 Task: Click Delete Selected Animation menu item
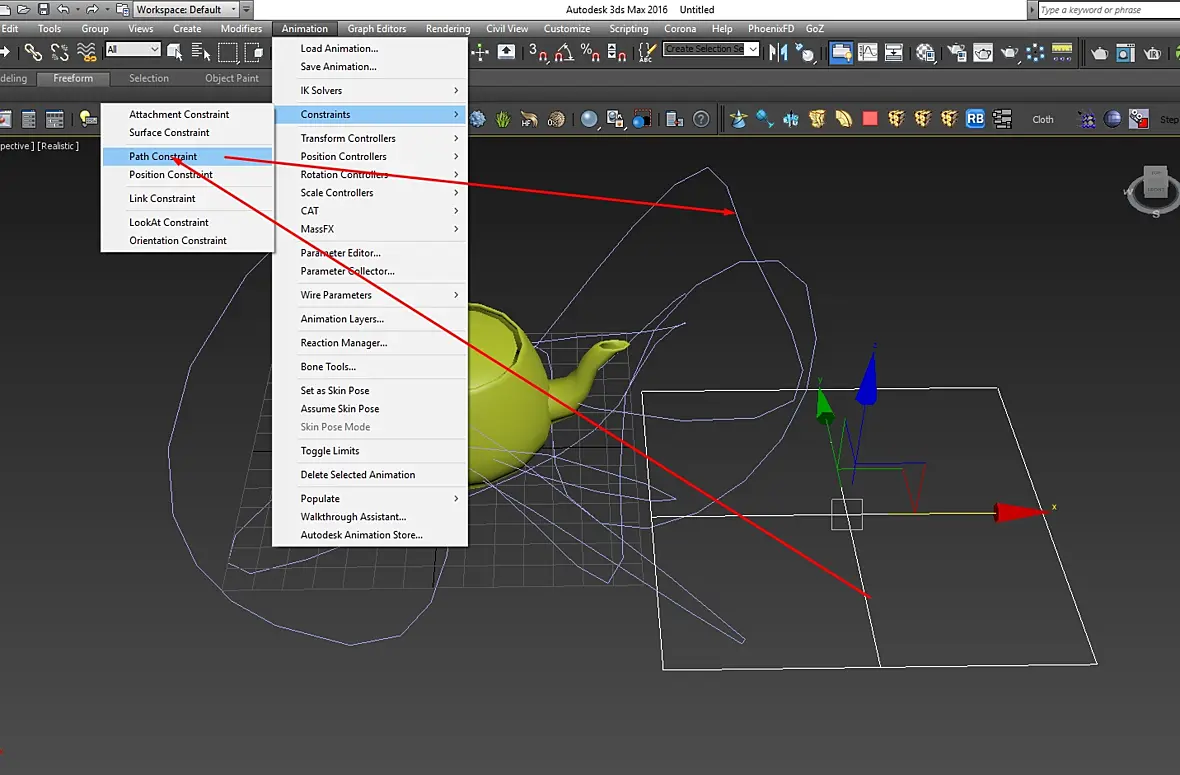tap(370, 475)
